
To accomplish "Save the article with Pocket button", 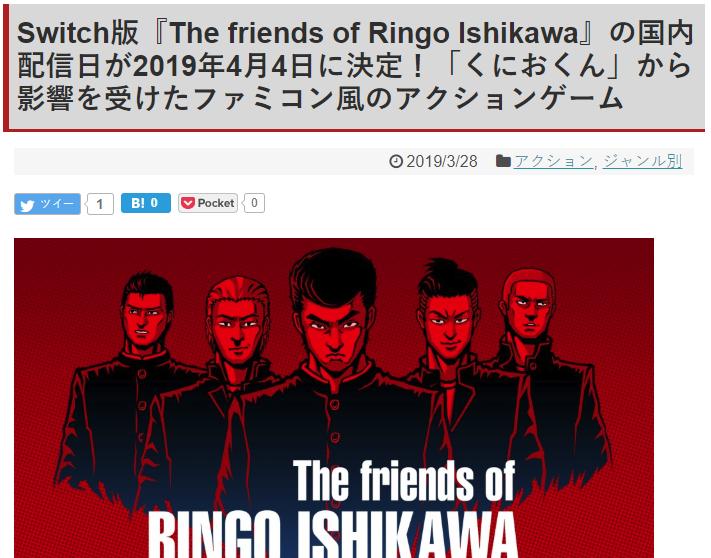I will (208, 203).
